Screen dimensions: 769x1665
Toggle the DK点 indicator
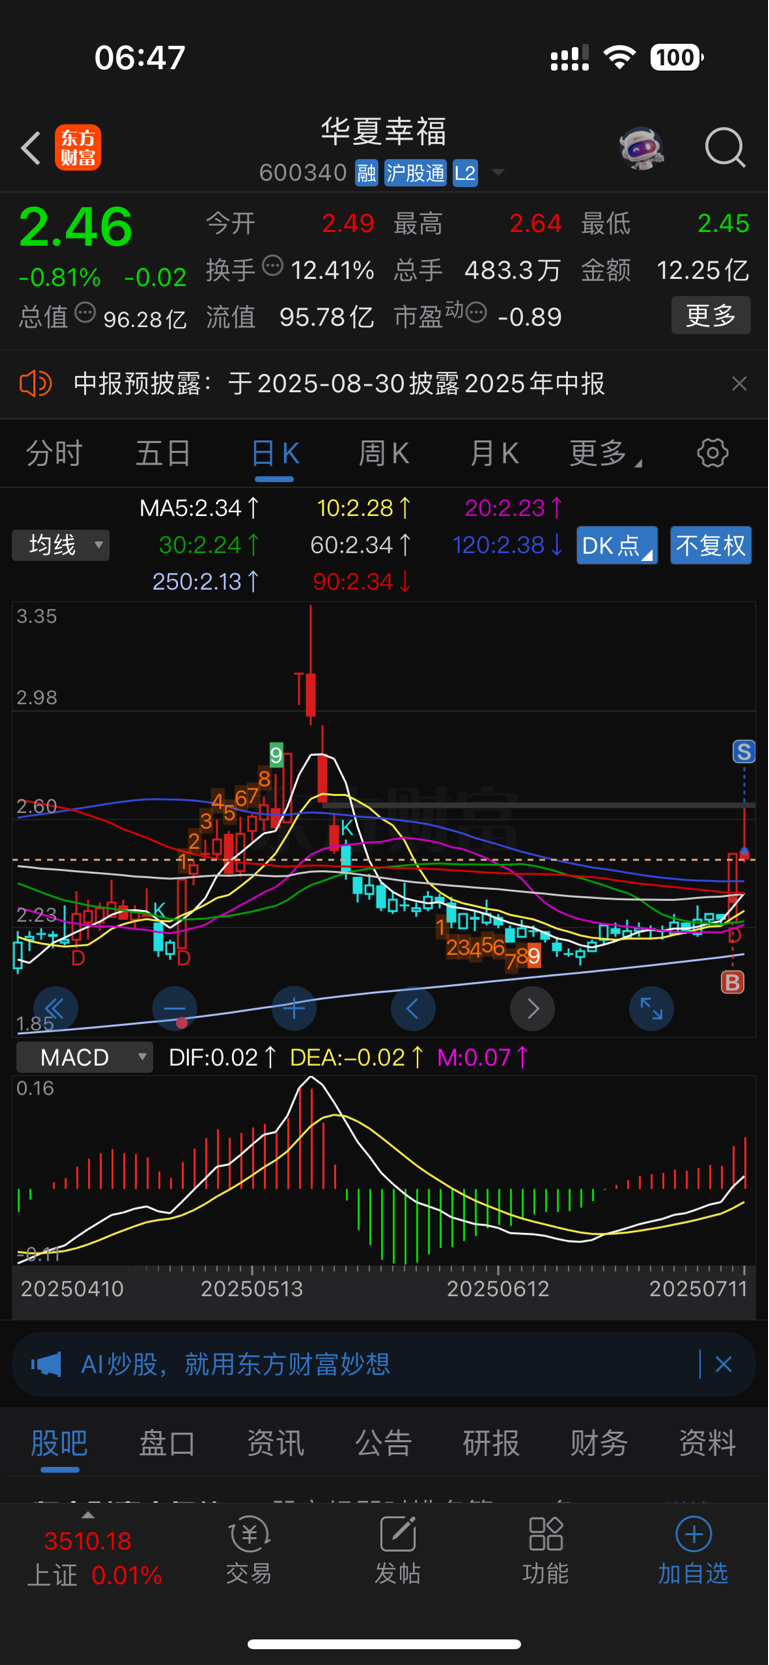click(617, 545)
